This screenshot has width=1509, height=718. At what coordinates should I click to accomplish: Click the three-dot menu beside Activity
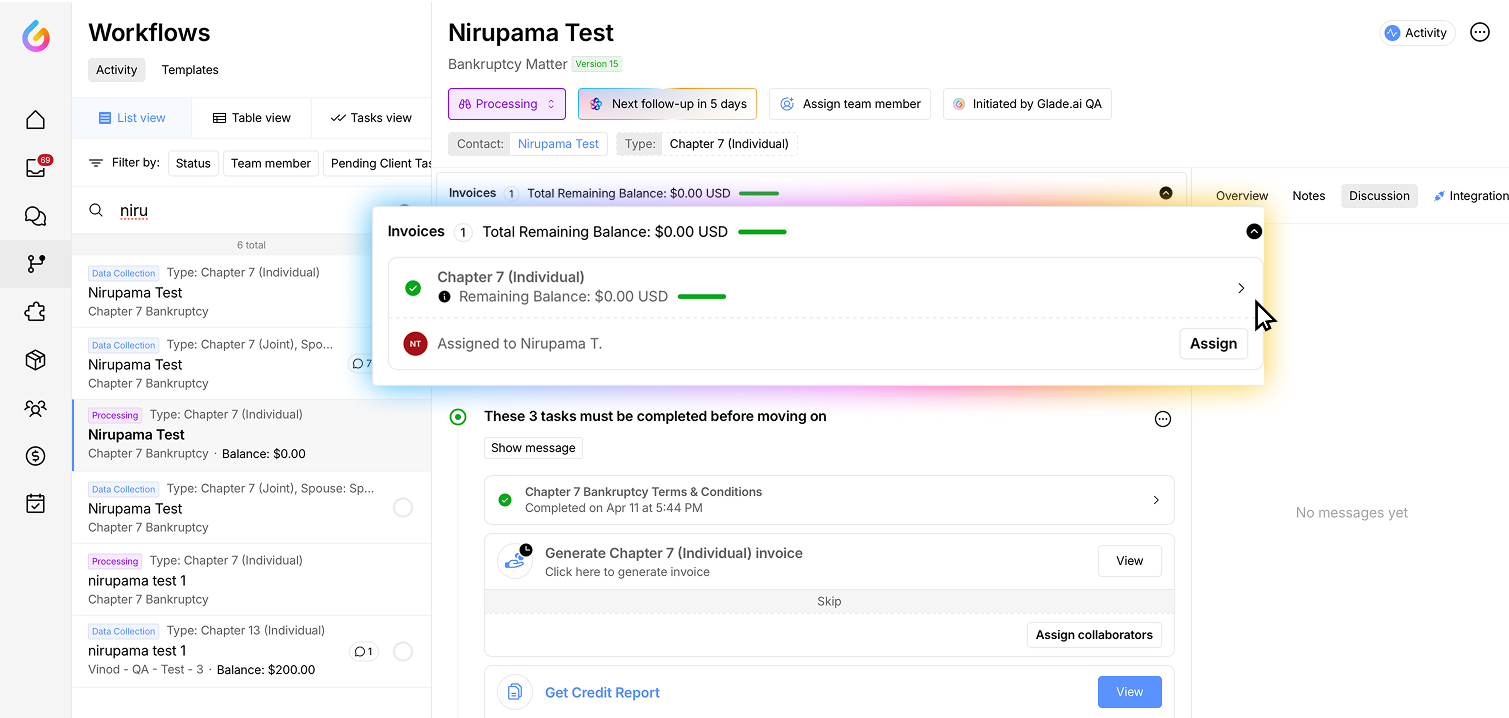pyautogui.click(x=1480, y=33)
